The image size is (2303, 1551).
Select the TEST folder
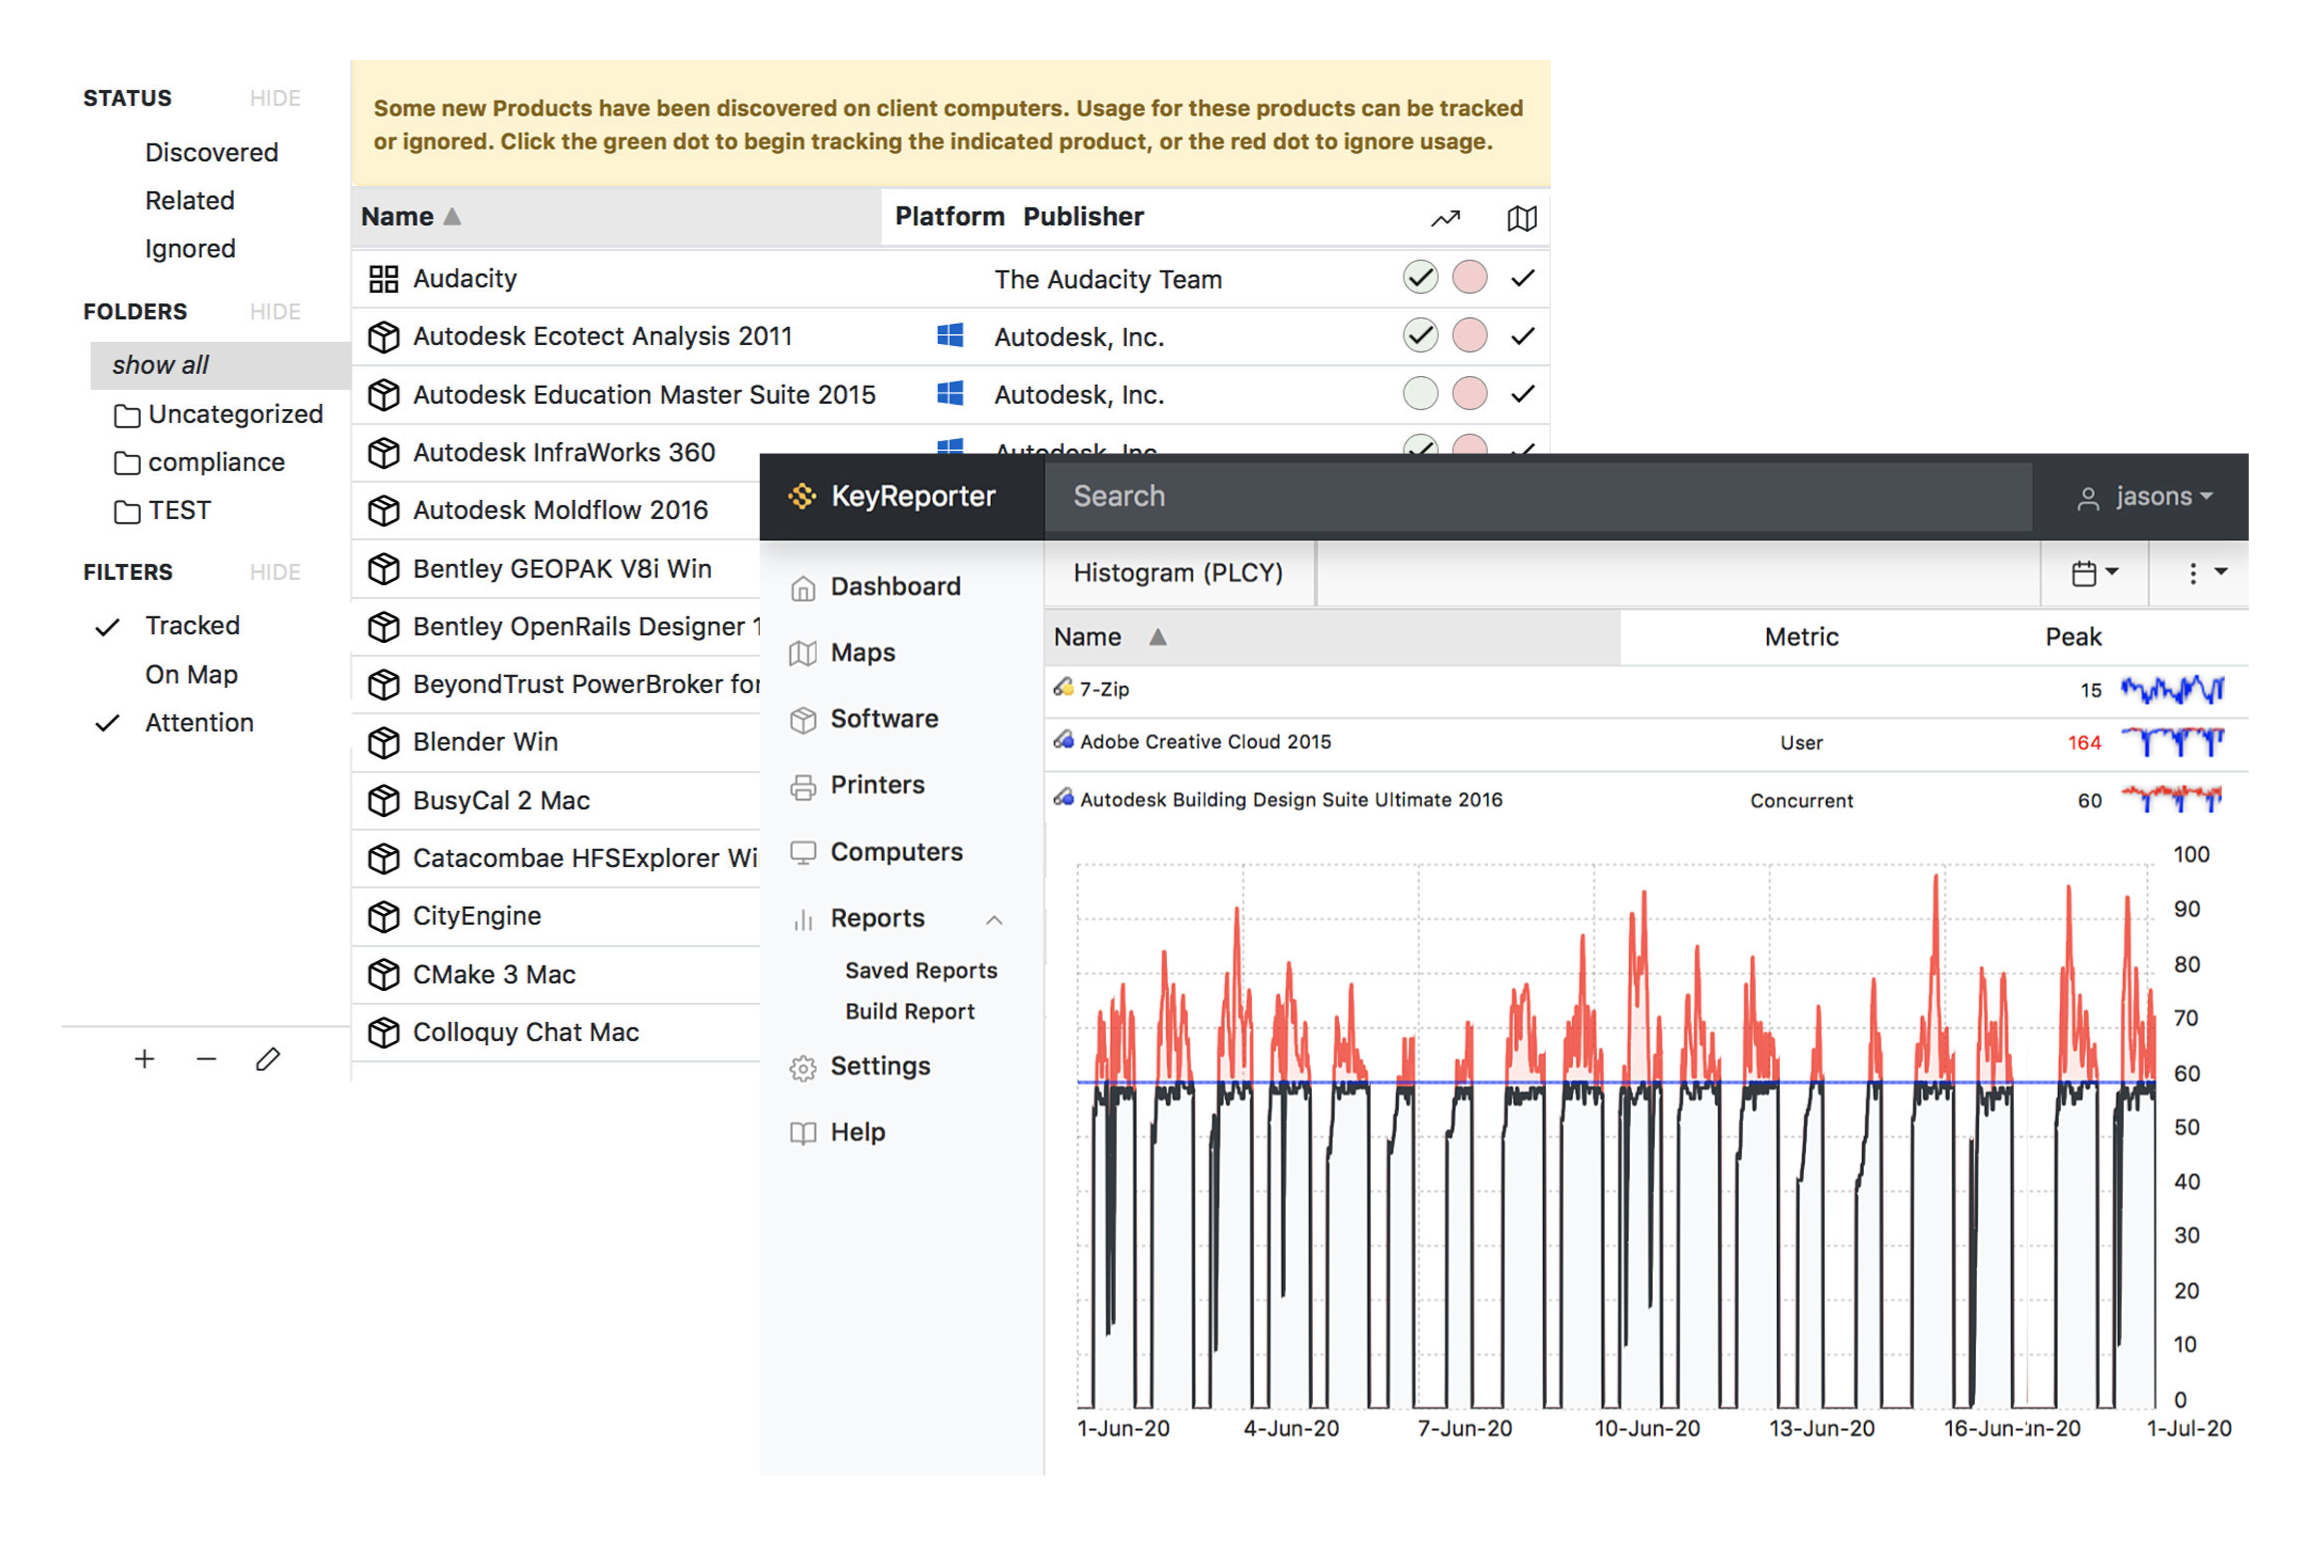pos(179,511)
